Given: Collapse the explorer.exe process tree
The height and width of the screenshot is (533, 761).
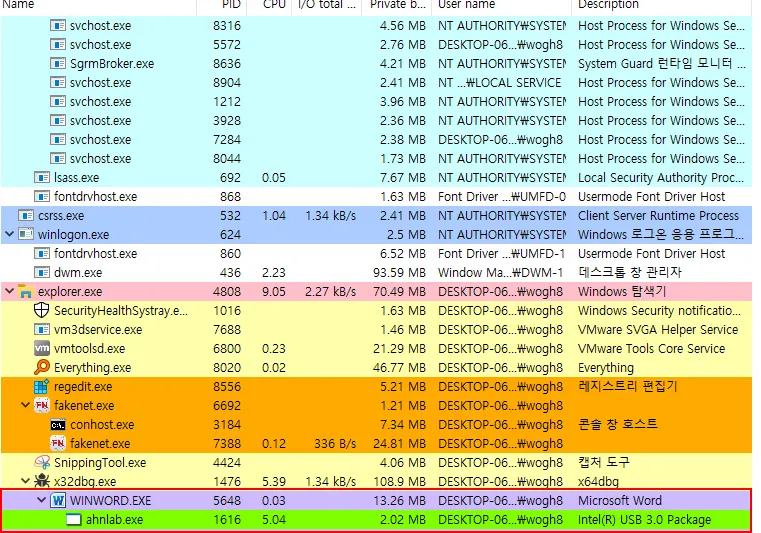Looking at the screenshot, I should click(x=9, y=291).
